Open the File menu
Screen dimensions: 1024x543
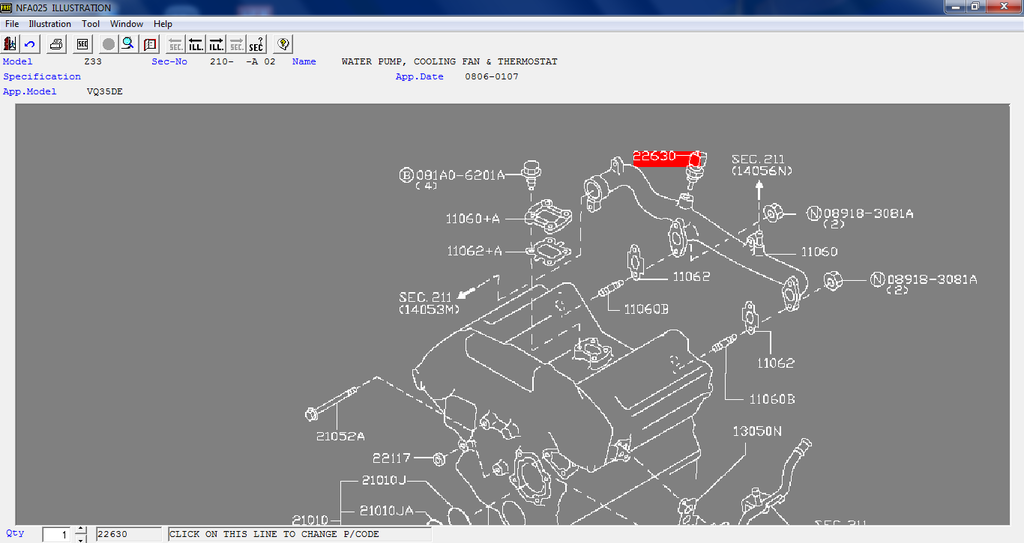click(12, 24)
